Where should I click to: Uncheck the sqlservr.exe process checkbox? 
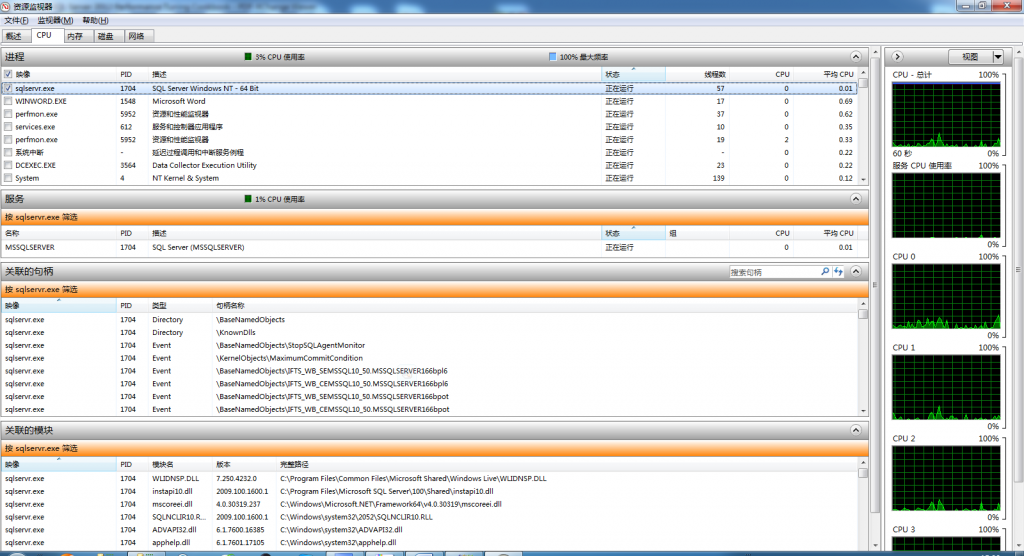pos(8,88)
